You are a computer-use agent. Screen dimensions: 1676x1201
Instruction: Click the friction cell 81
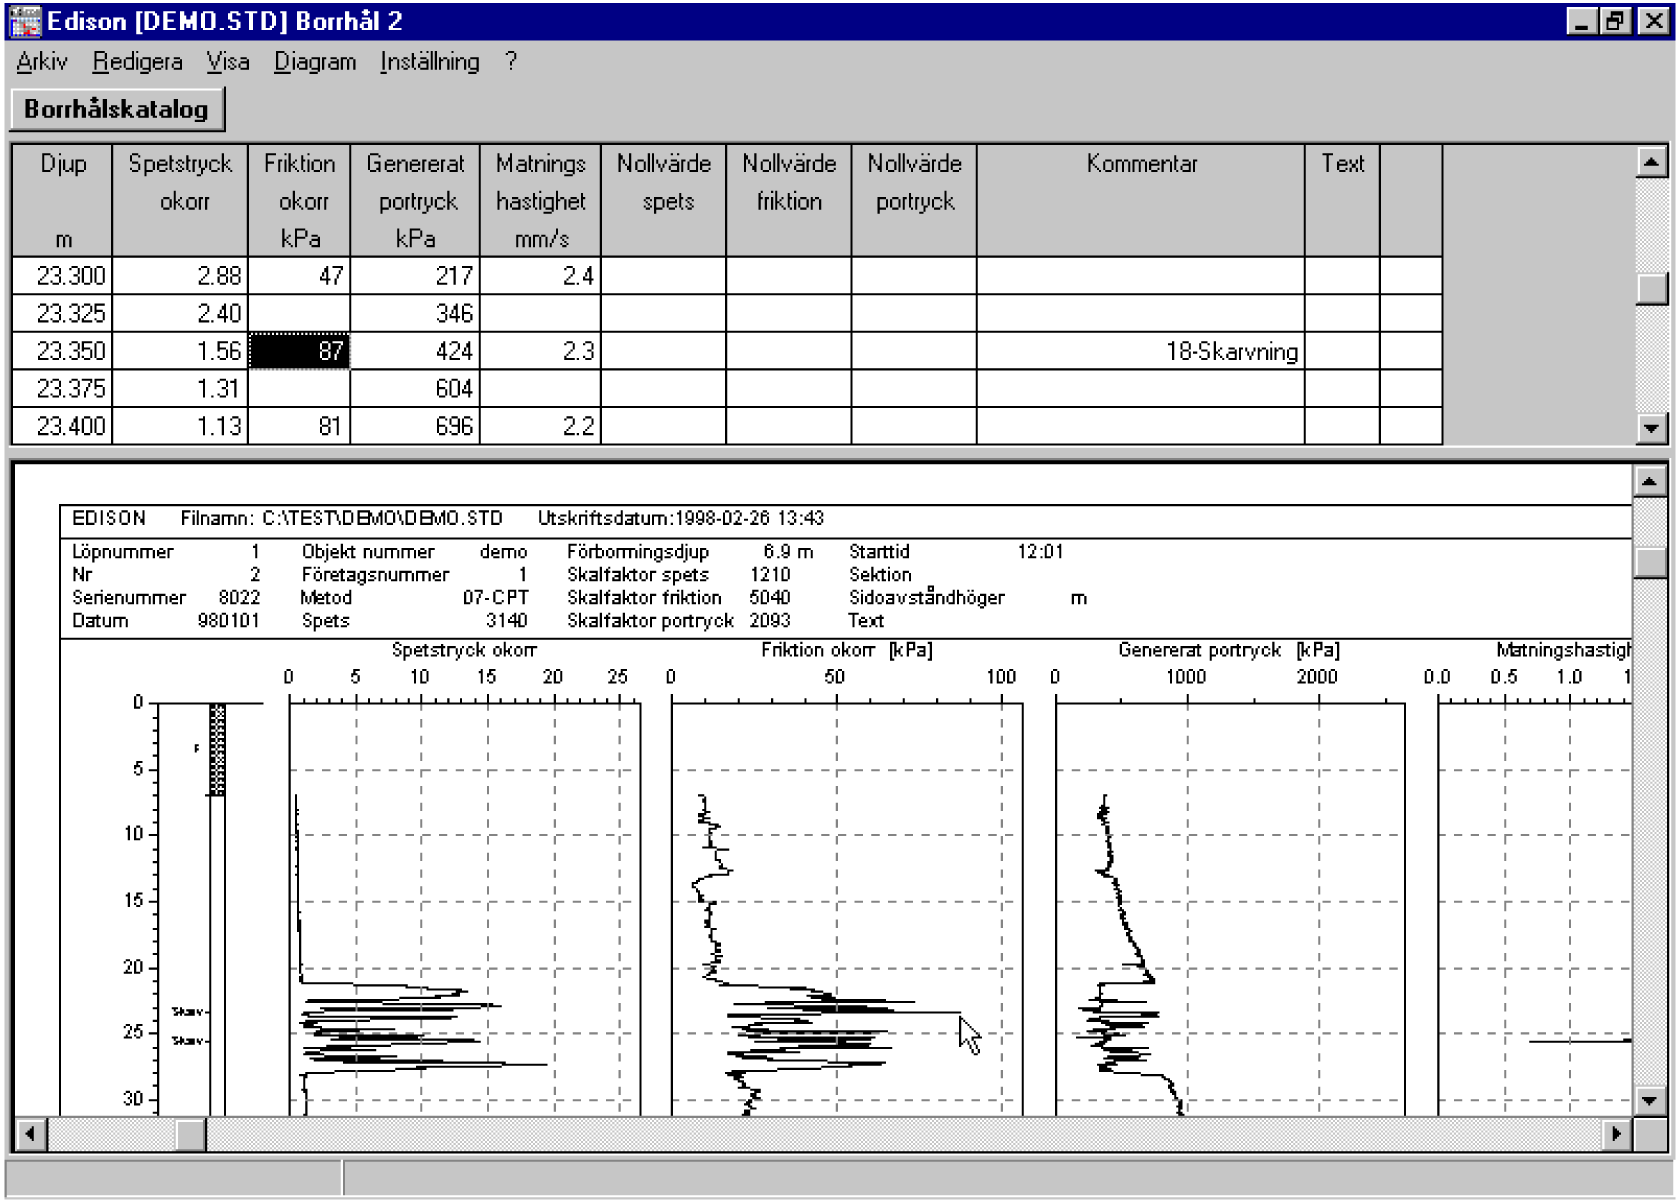pos(299,426)
